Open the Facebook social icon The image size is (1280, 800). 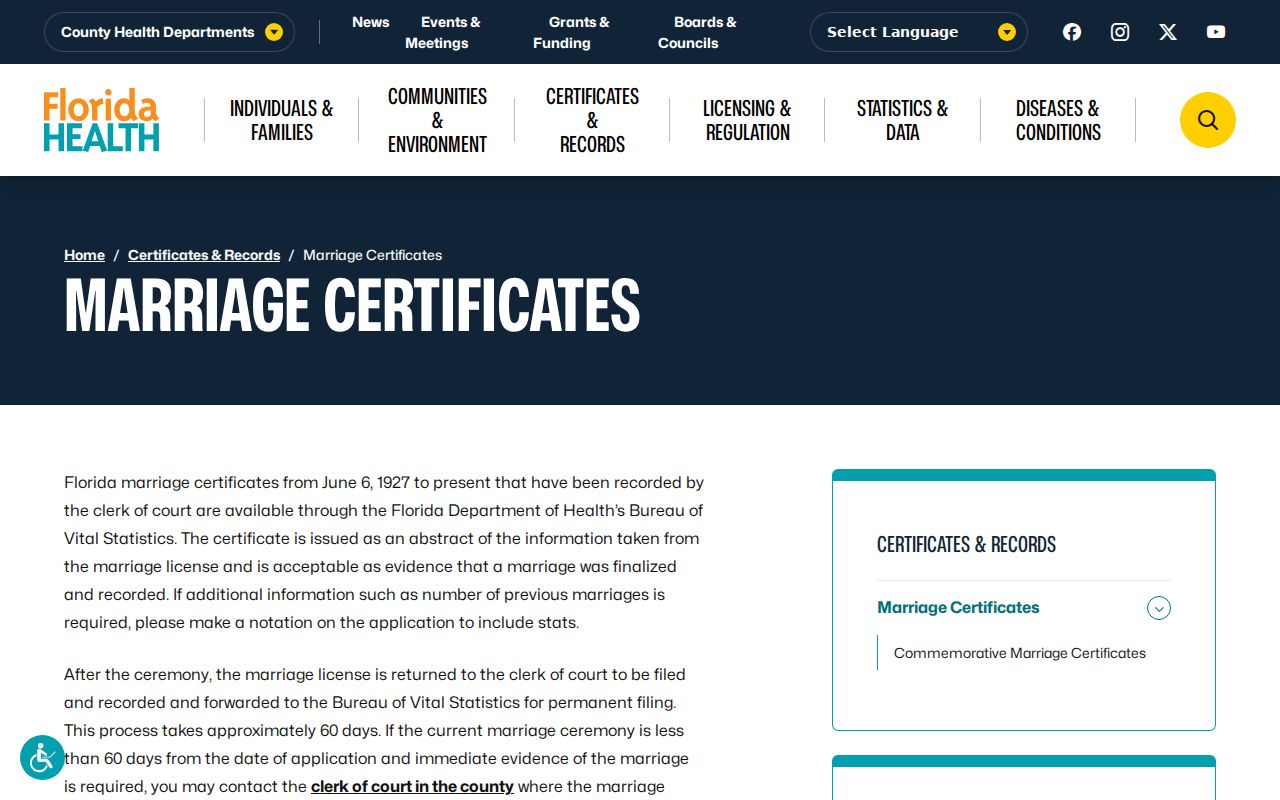click(1072, 32)
